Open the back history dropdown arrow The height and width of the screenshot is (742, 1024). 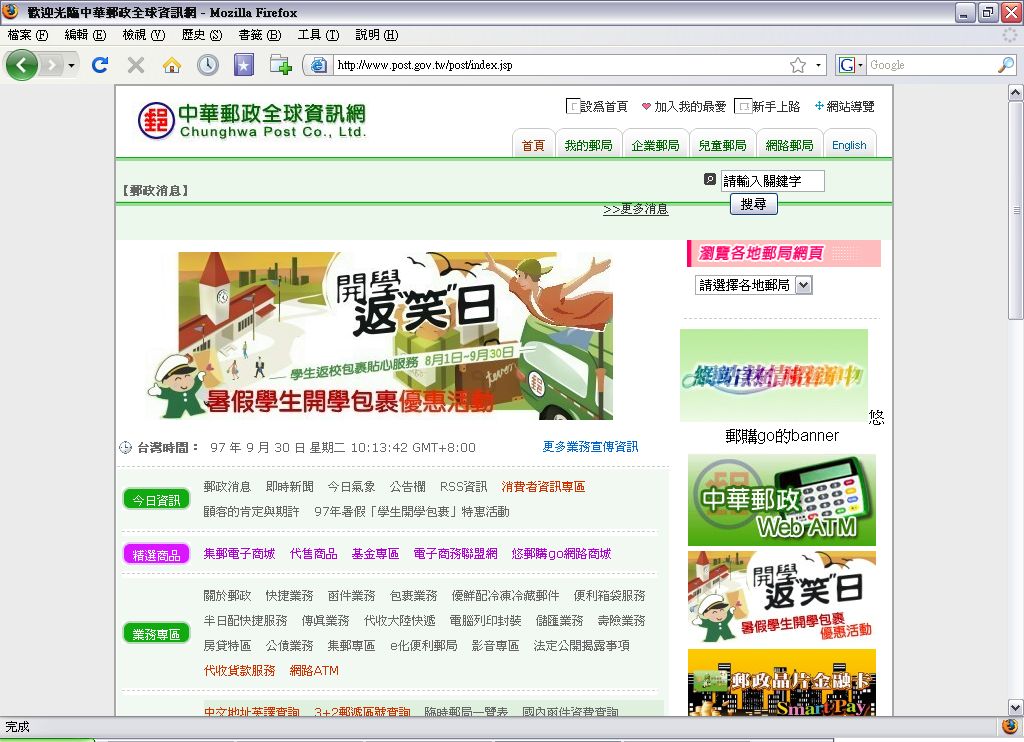point(71,65)
